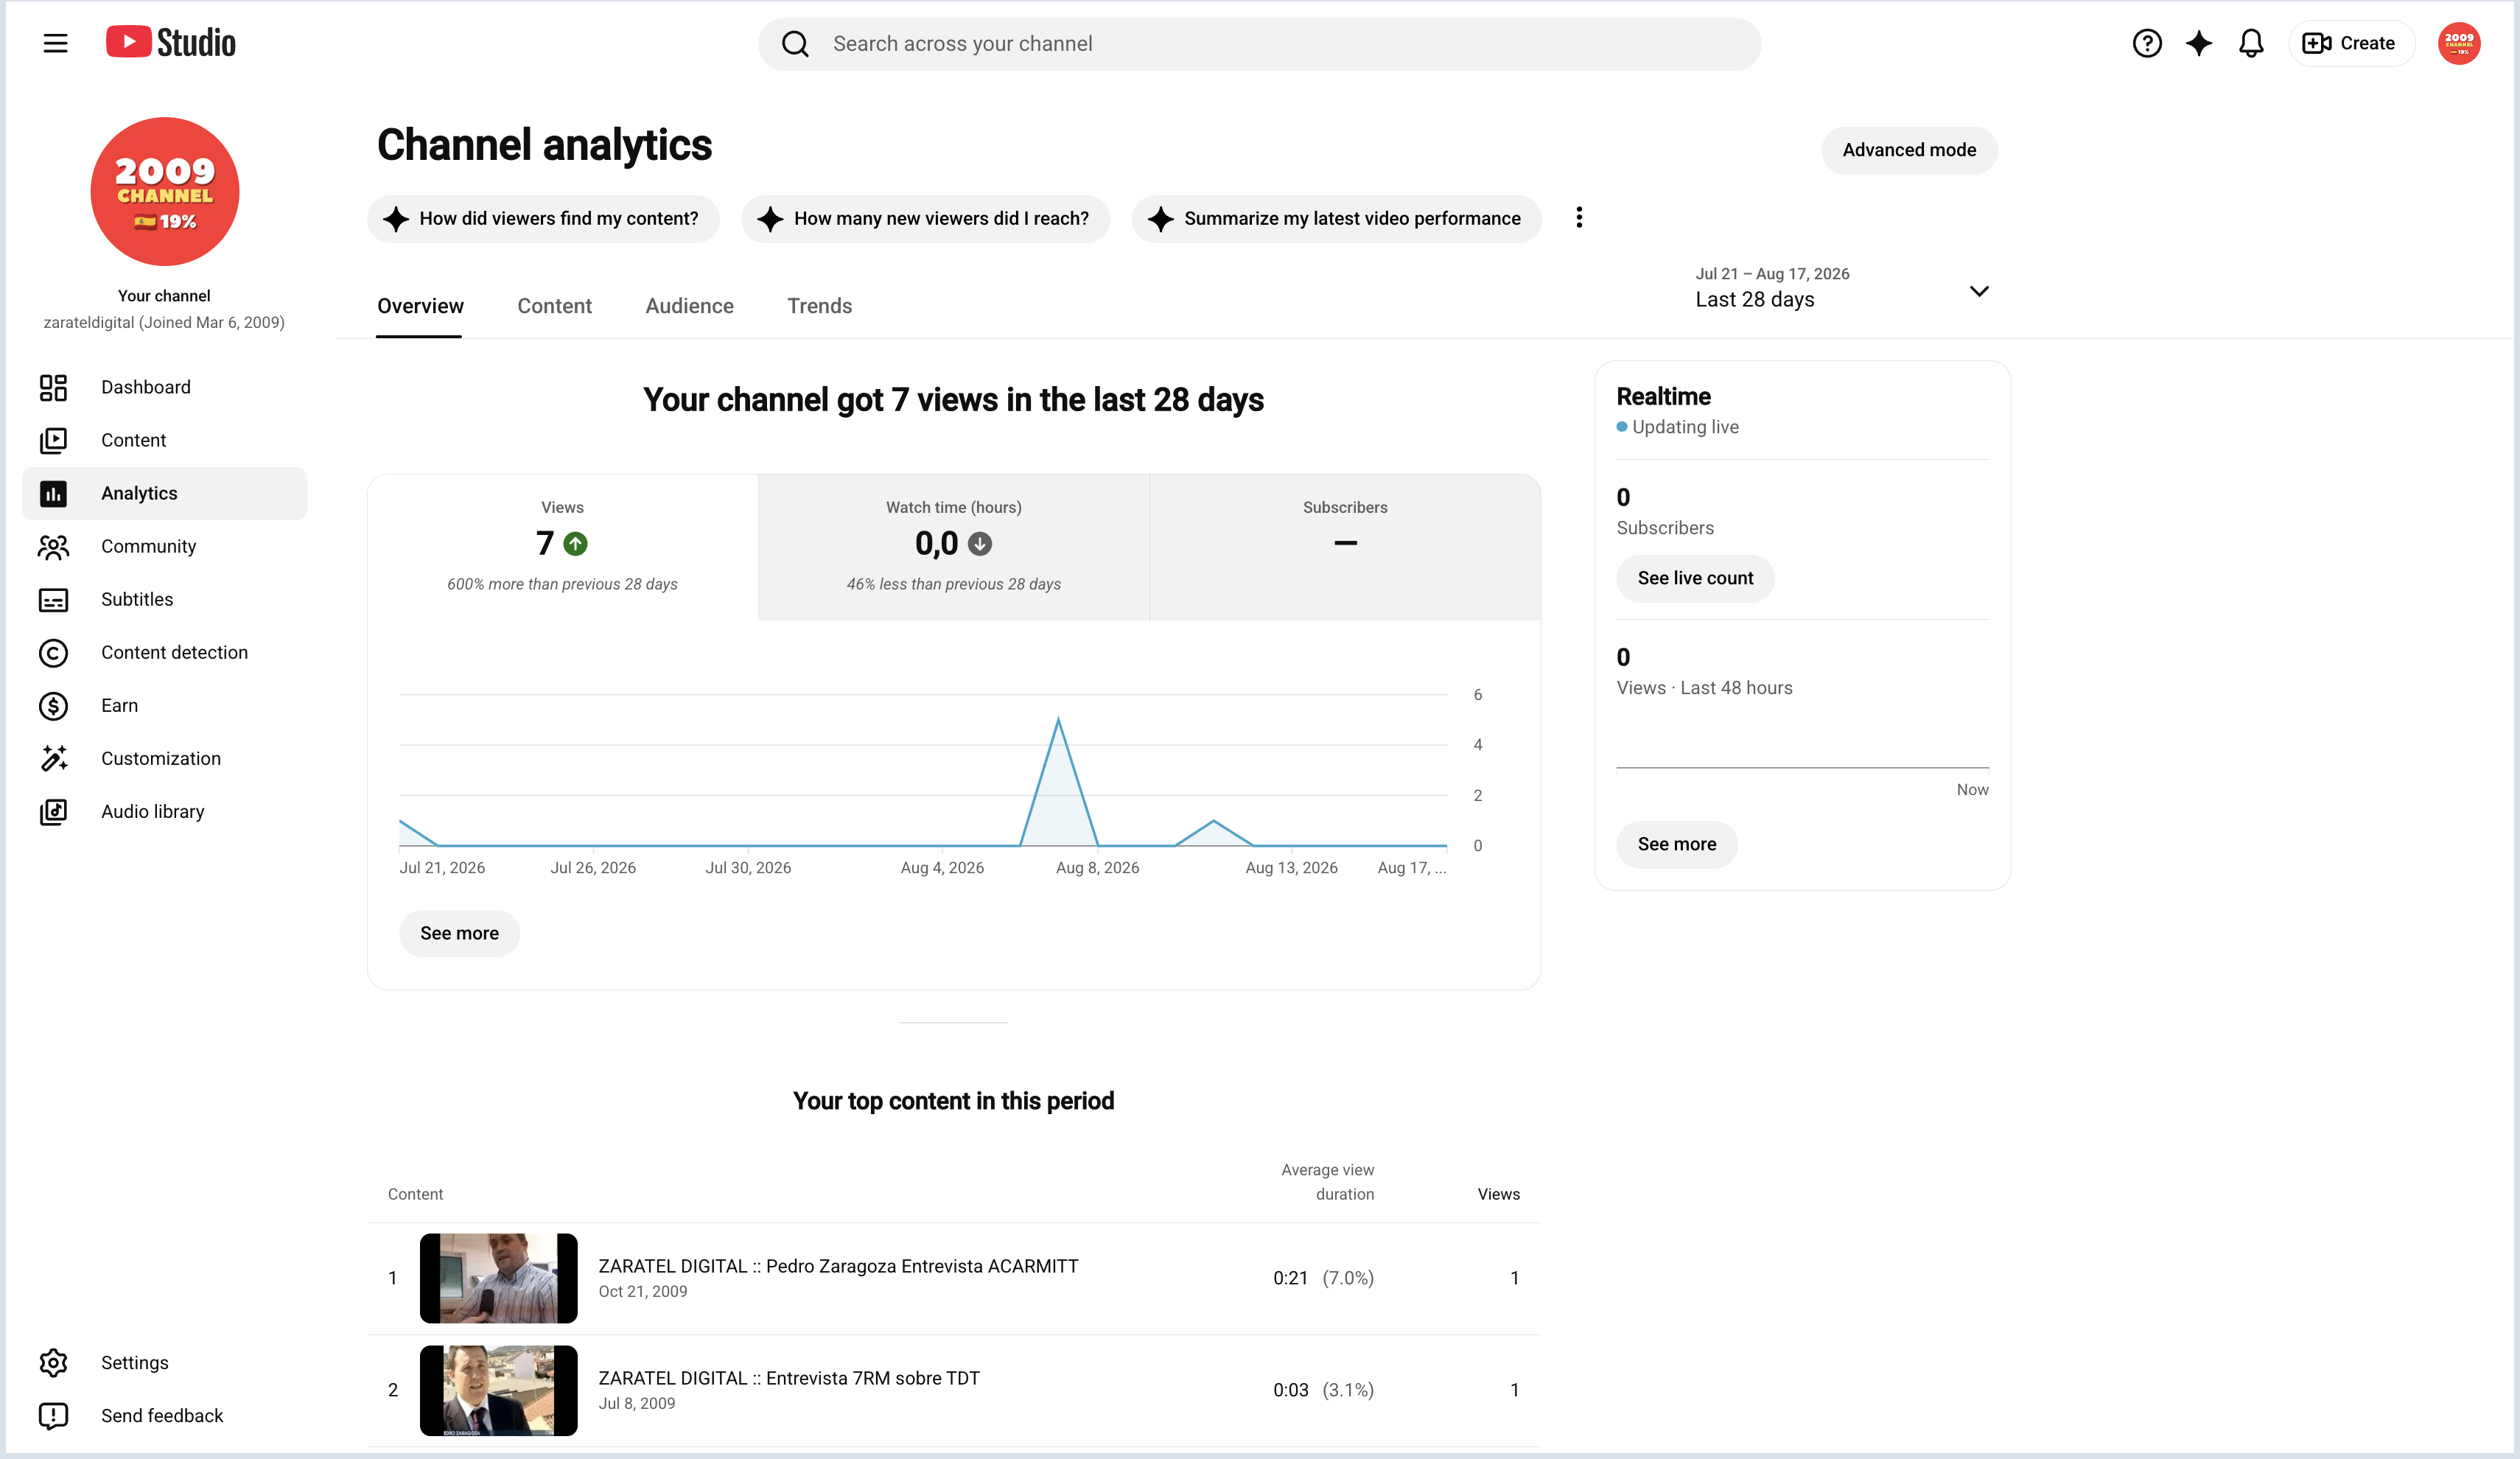Click the 'ZARATEL DIGITAL :: Pedro Zaragoza Entrevista ACARMITT' title
This screenshot has width=2520, height=1459.
coord(838,1266)
